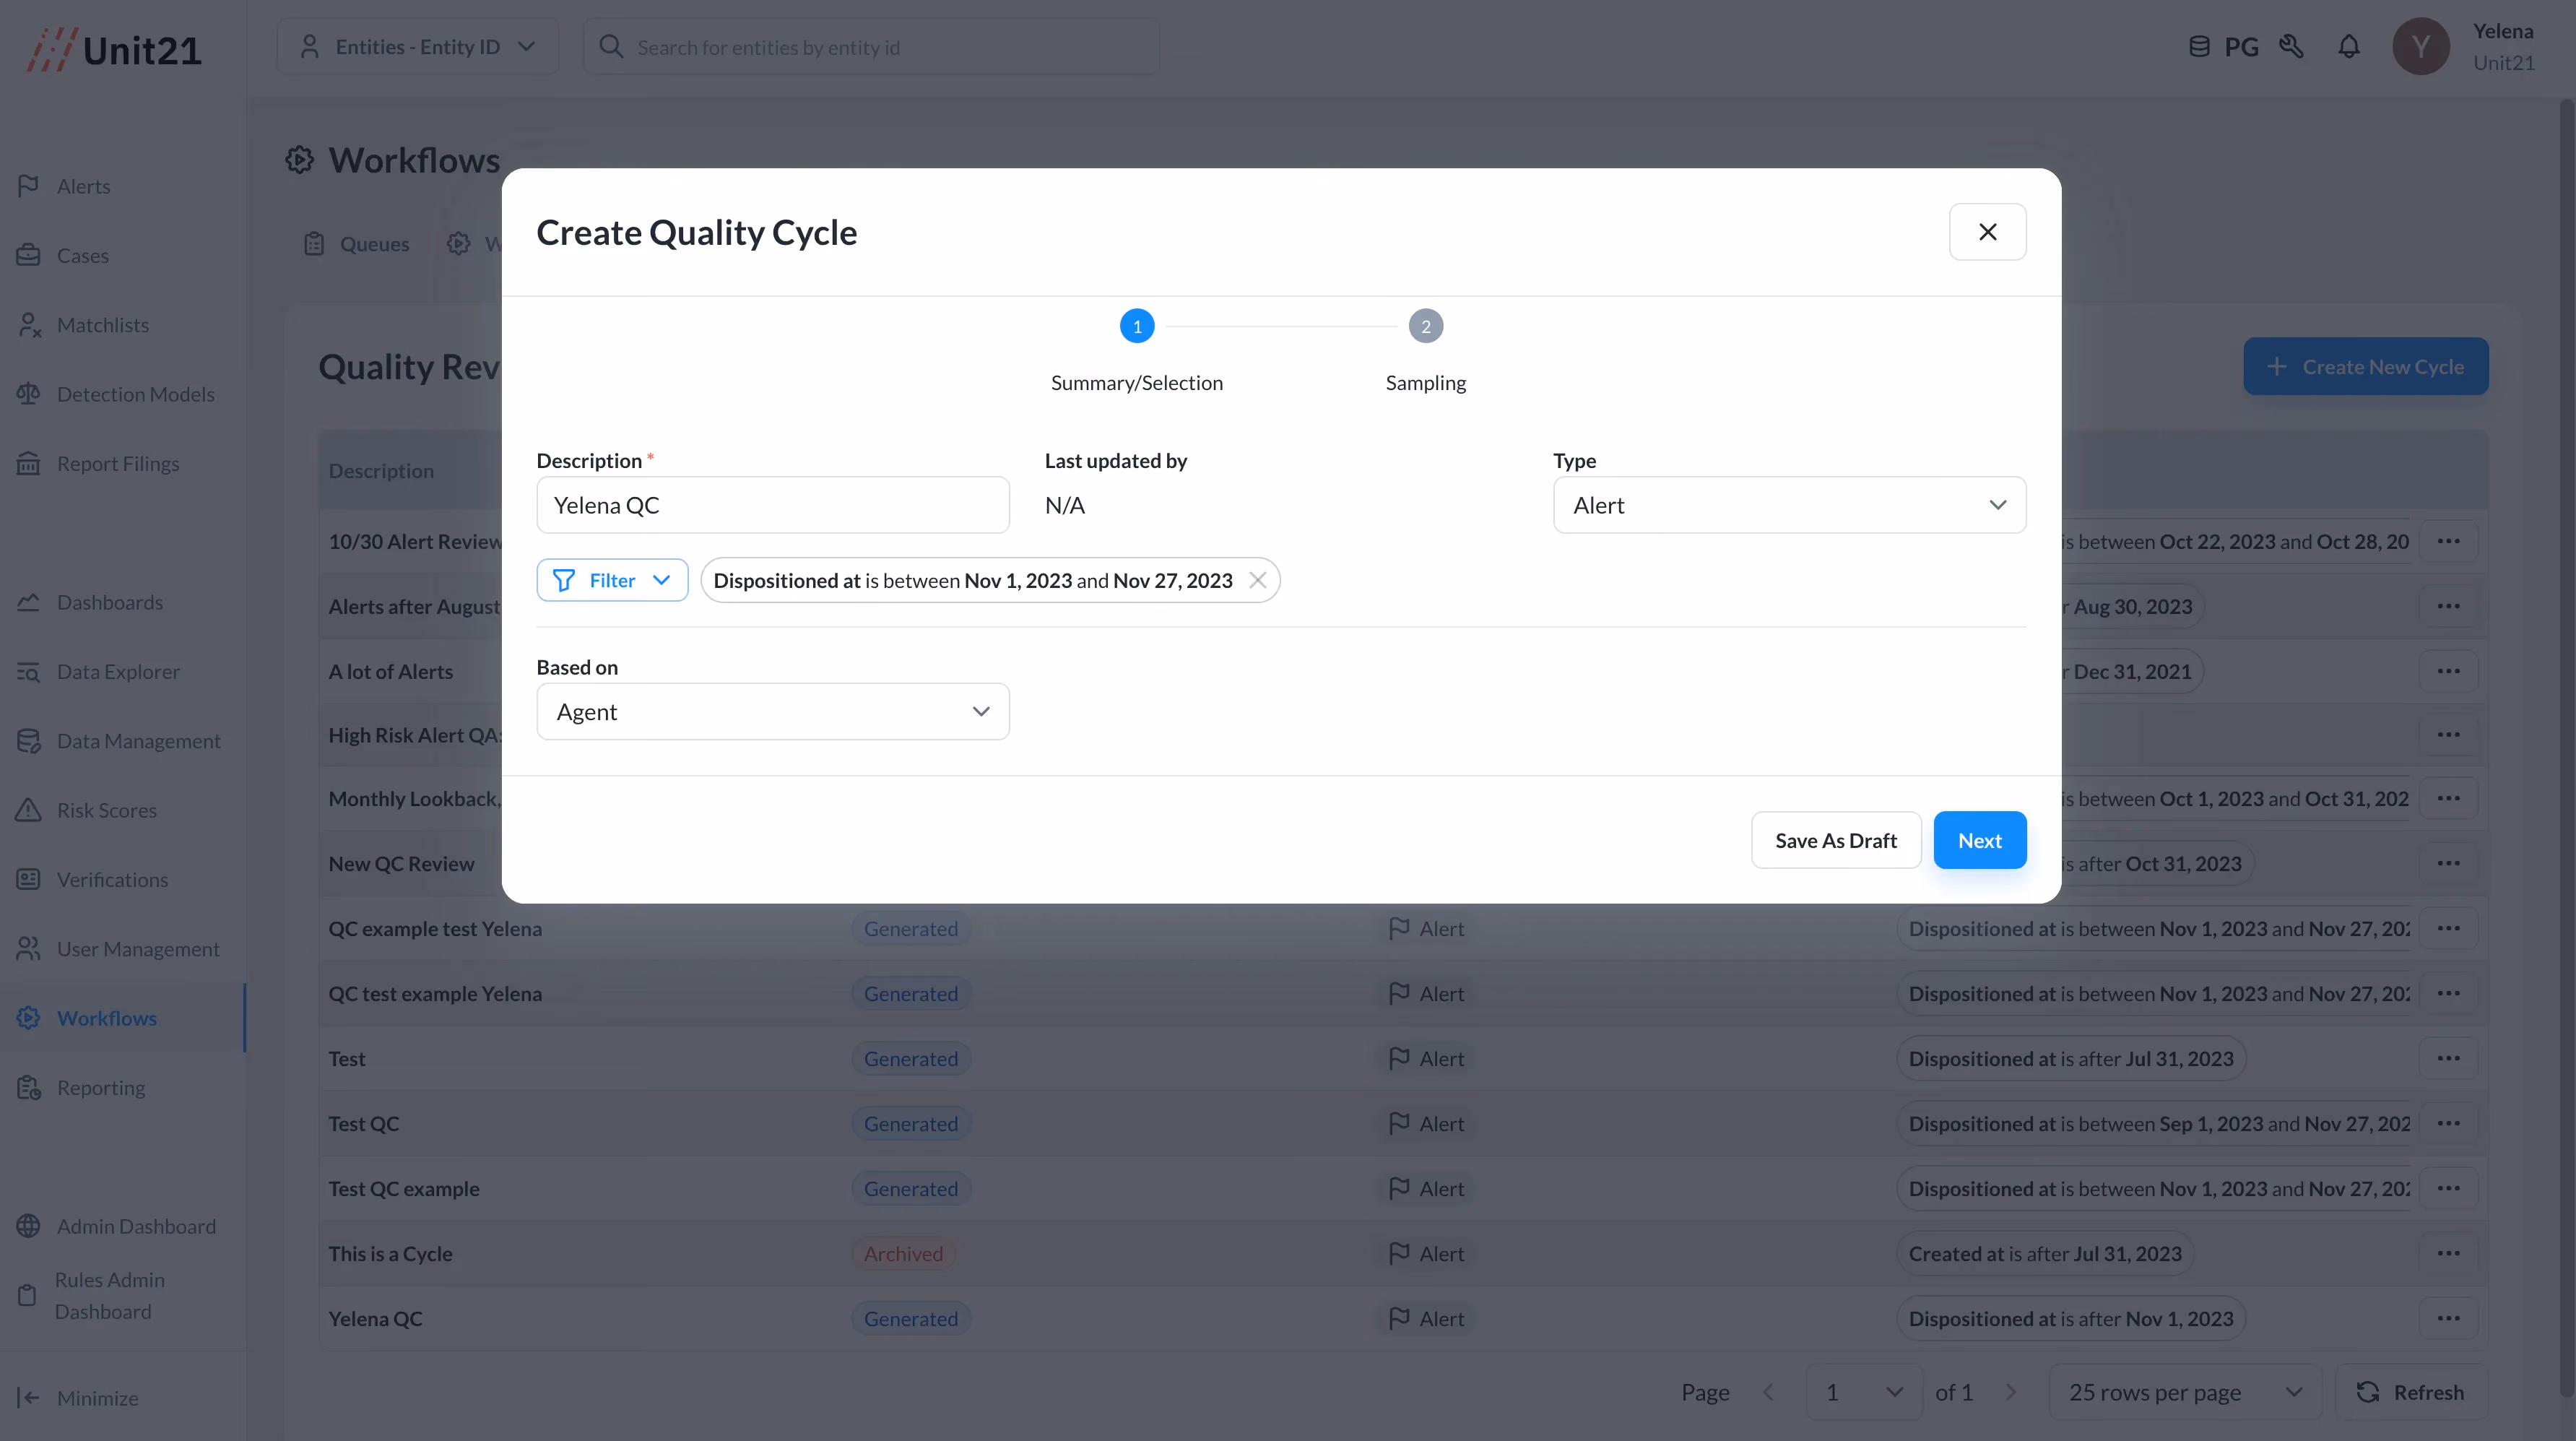Viewport: 2576px width, 1441px height.
Task: Click the Description input field
Action: click(773, 505)
